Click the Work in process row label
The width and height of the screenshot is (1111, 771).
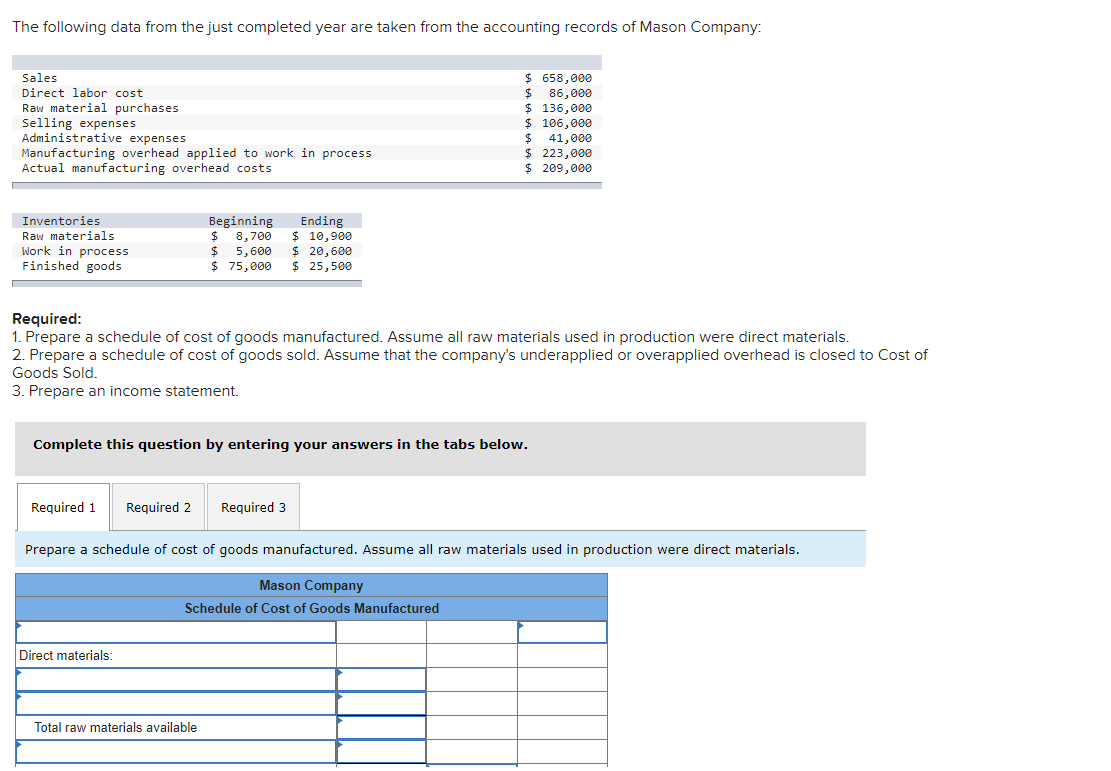[75, 251]
